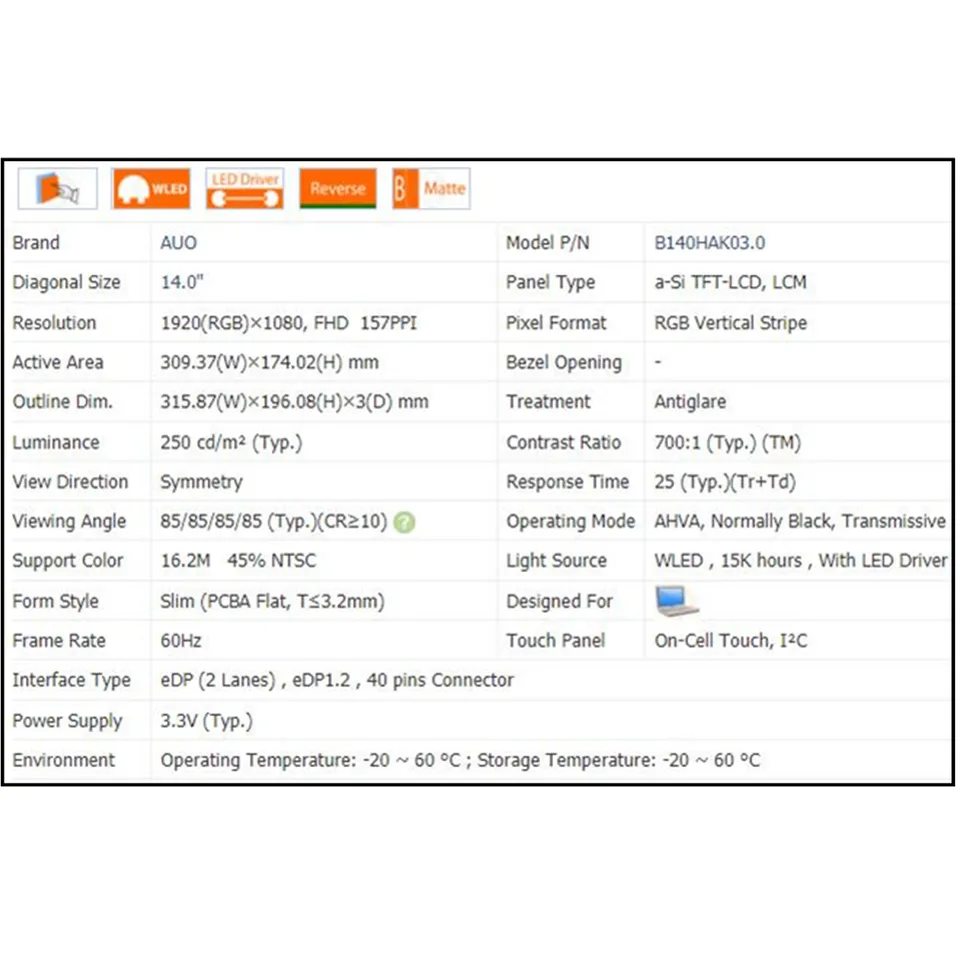This screenshot has height=960, width=960.
Task: Click the Matte surface badge
Action: (432, 189)
